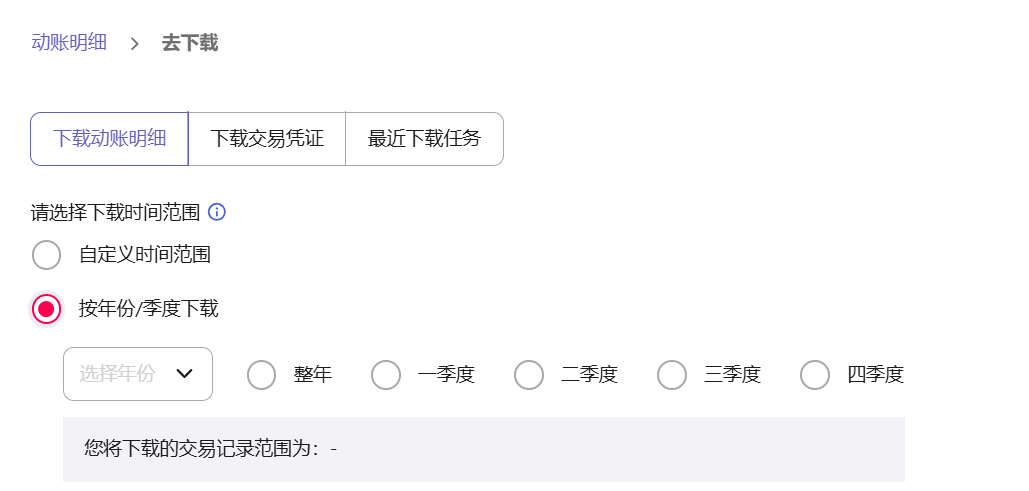Open the 下载交易凭证 tab
Viewport: 1029px width, 491px height.
tap(267, 139)
